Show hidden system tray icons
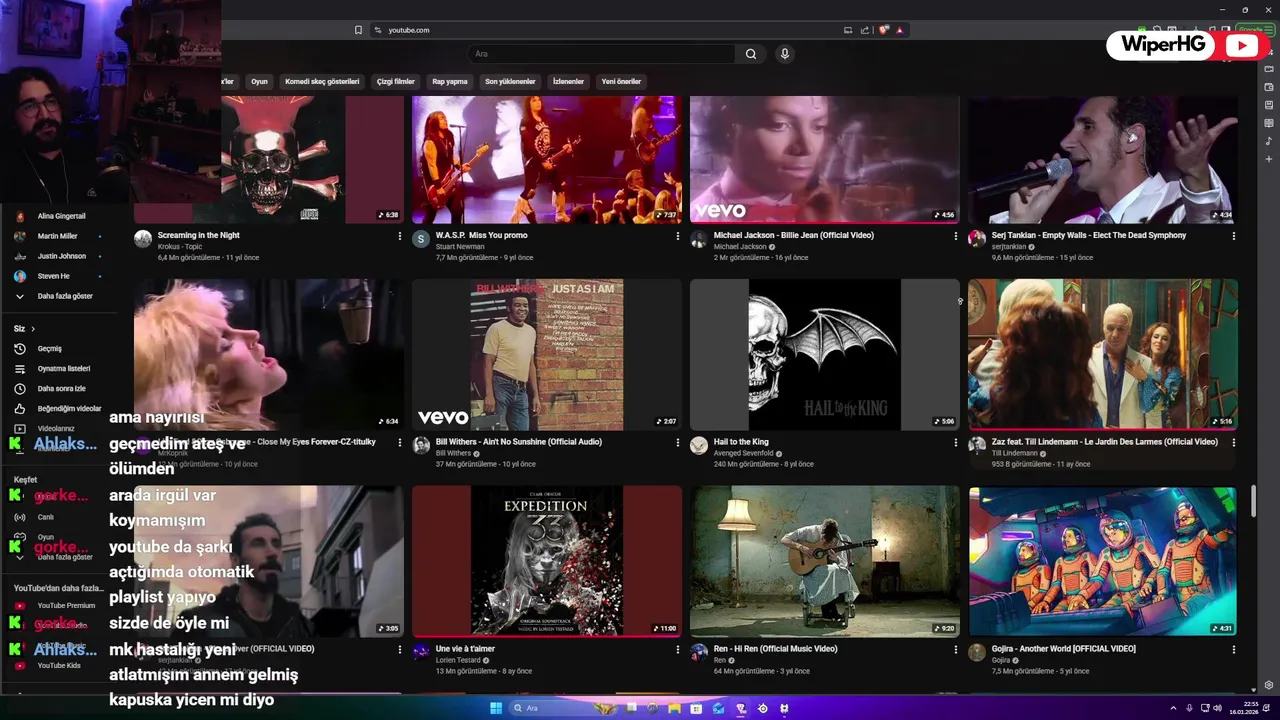Viewport: 1280px width, 720px height. pyautogui.click(x=1173, y=708)
